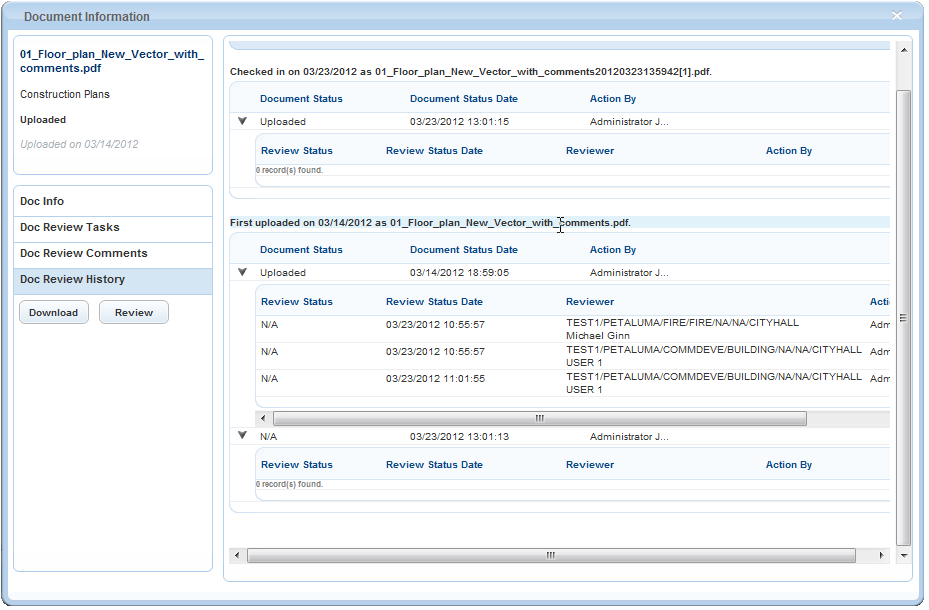Click the bottom horizontal scrollbar thumb
The height and width of the screenshot is (610, 929).
click(x=550, y=555)
